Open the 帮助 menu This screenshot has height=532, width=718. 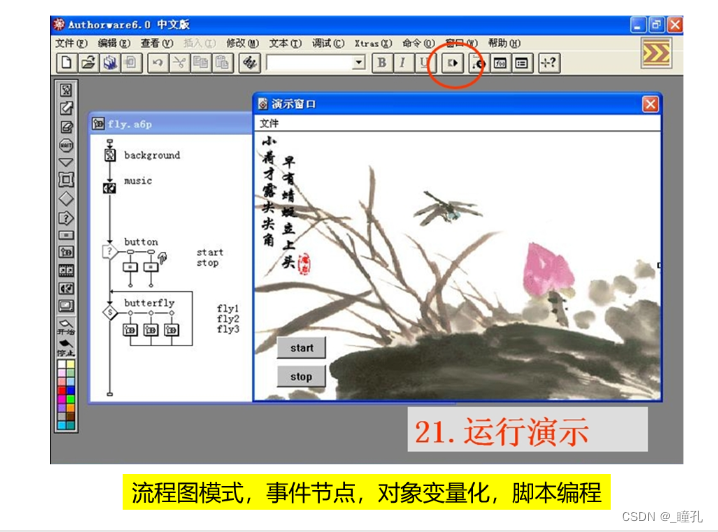tap(504, 43)
